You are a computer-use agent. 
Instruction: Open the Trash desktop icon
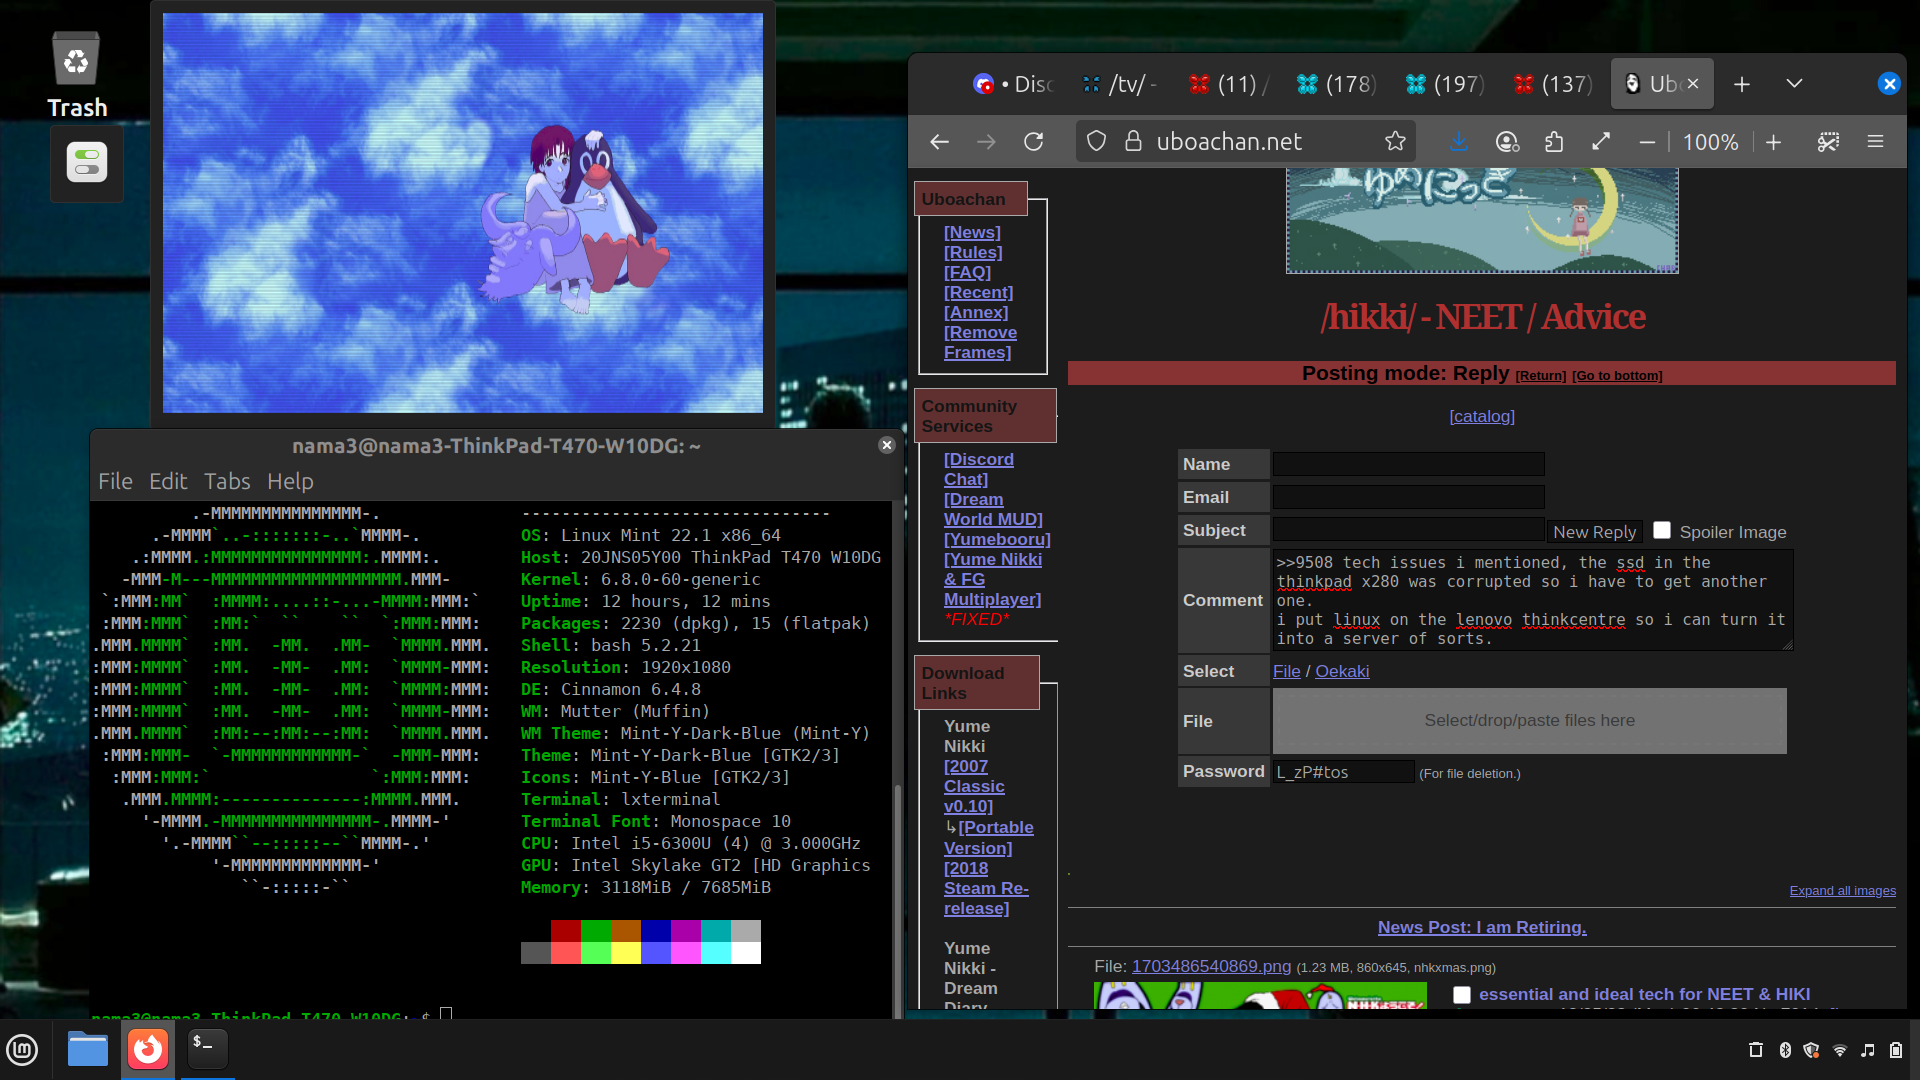click(76, 75)
